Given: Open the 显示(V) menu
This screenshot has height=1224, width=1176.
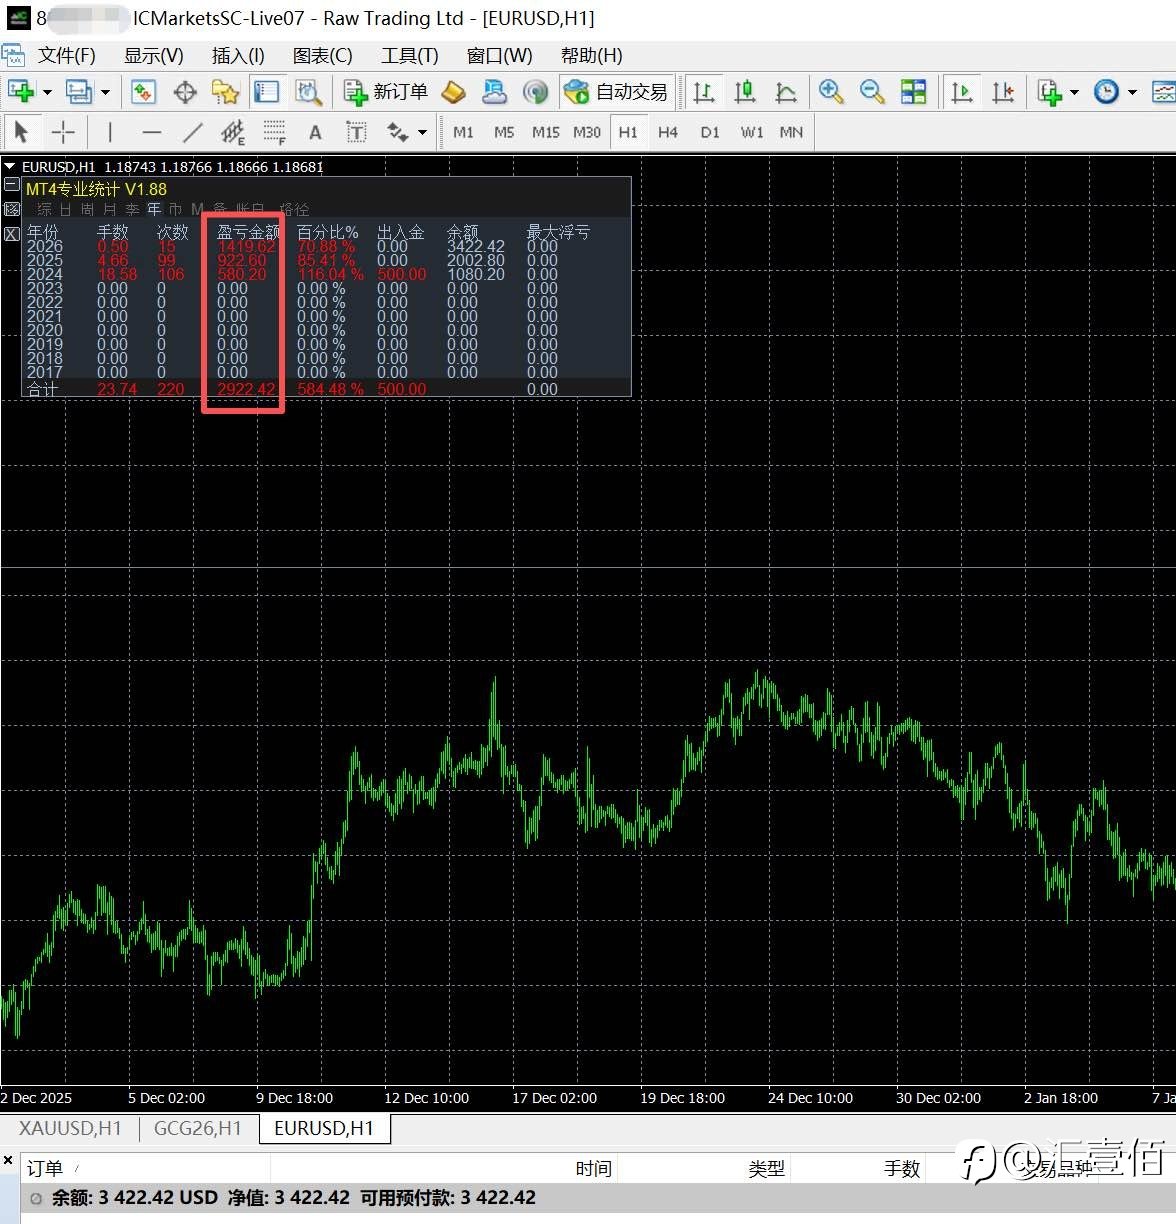Looking at the screenshot, I should [154, 55].
